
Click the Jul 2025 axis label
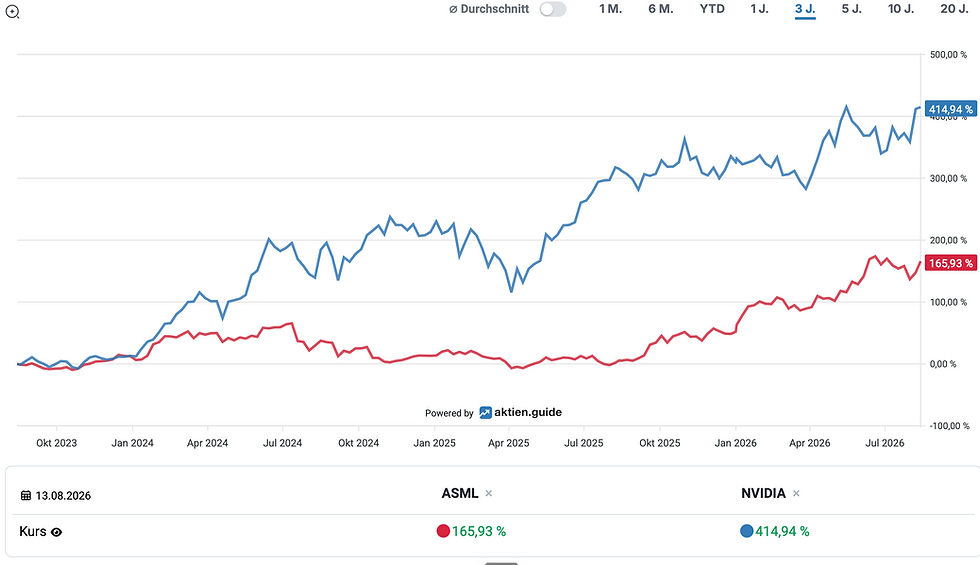tap(584, 443)
